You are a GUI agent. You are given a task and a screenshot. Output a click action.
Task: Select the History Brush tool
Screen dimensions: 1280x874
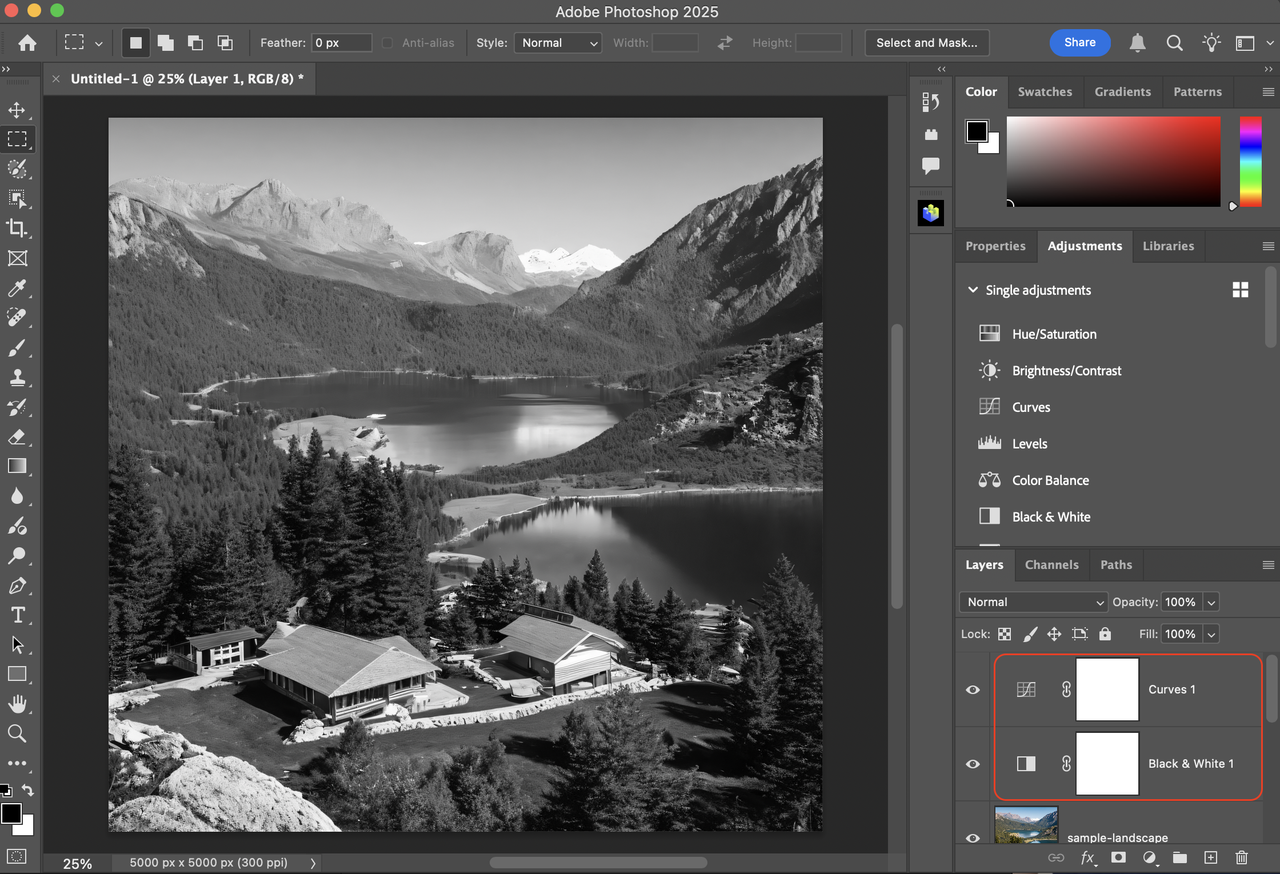17,407
